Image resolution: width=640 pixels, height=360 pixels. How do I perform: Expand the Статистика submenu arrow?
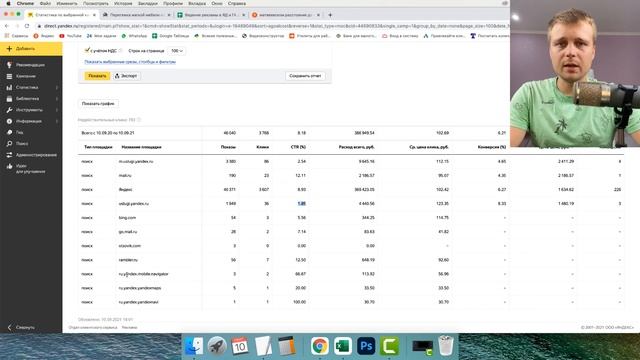(x=57, y=87)
